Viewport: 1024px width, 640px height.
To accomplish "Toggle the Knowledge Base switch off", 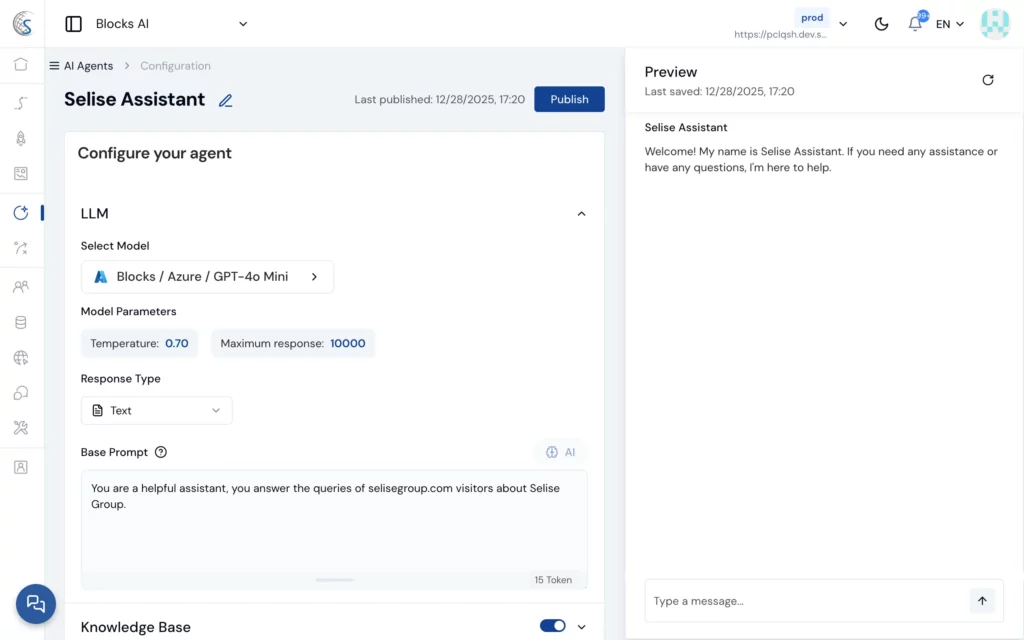I will [x=552, y=626].
